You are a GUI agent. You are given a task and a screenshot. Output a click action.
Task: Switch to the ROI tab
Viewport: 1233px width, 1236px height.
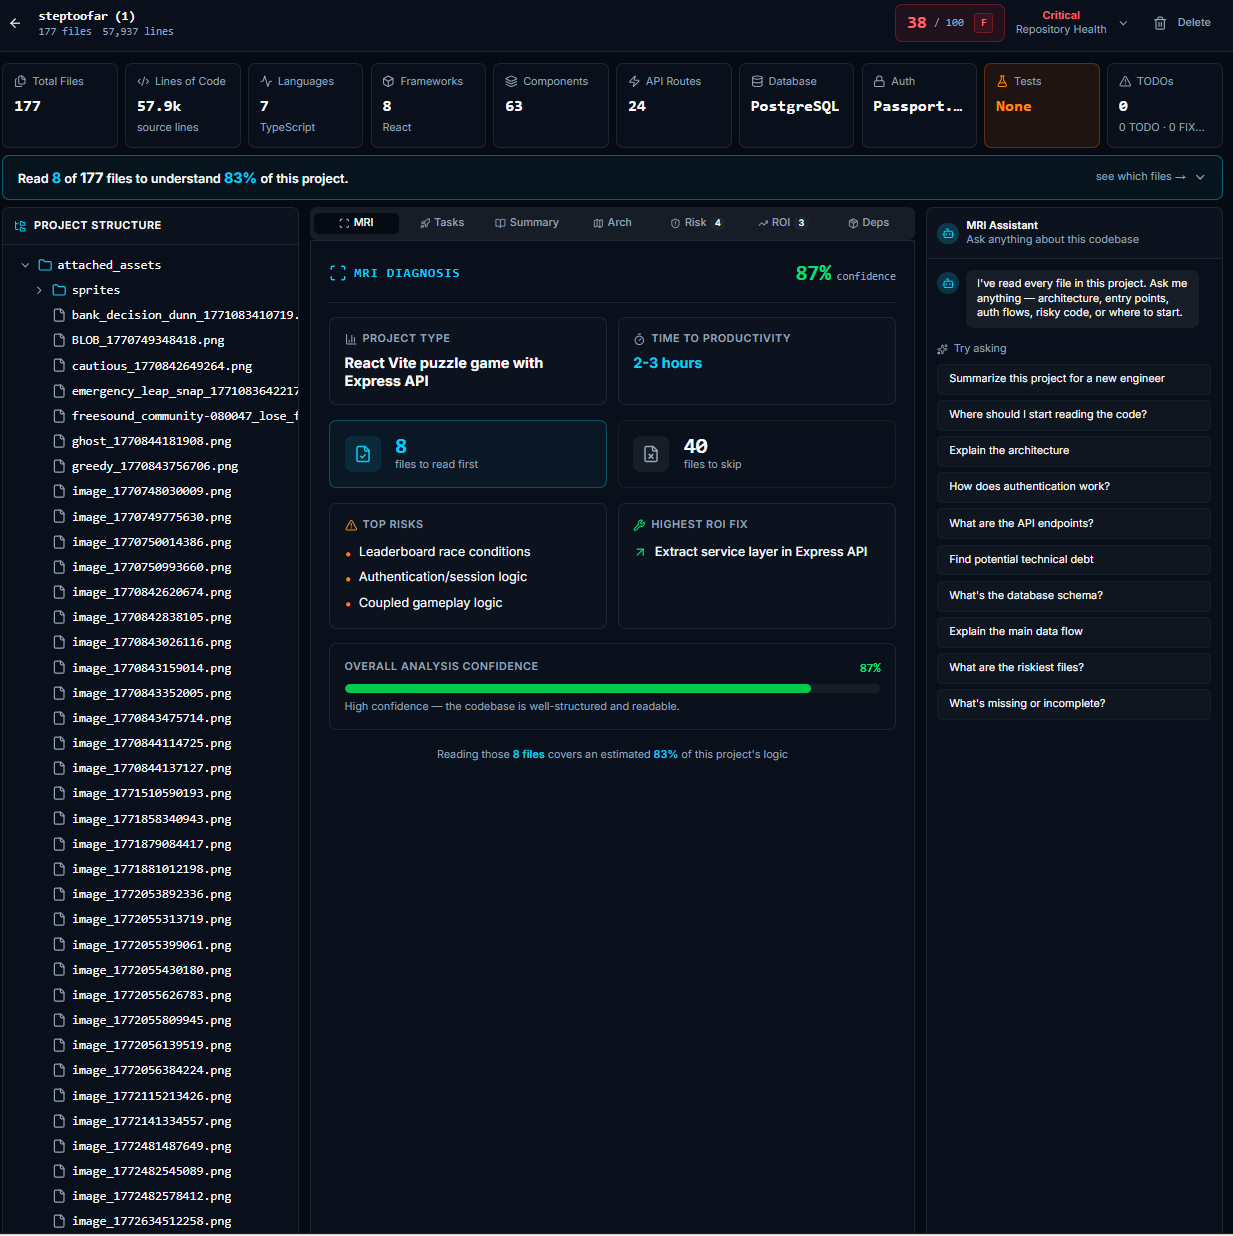pos(782,223)
